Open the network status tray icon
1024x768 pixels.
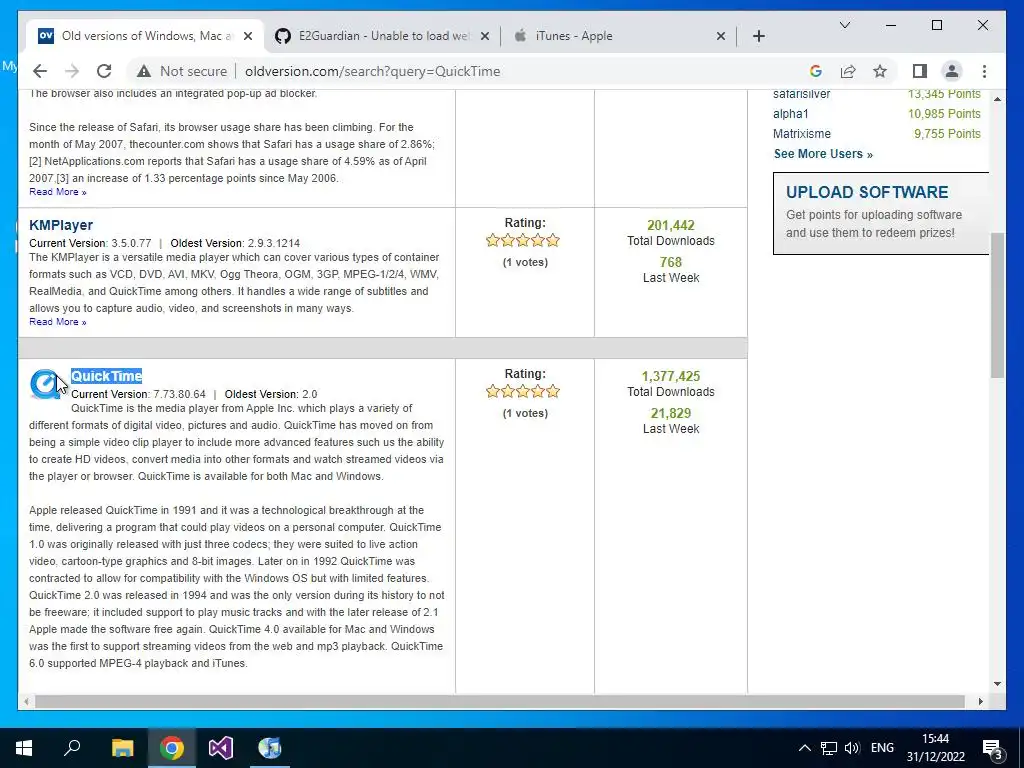pyautogui.click(x=829, y=748)
